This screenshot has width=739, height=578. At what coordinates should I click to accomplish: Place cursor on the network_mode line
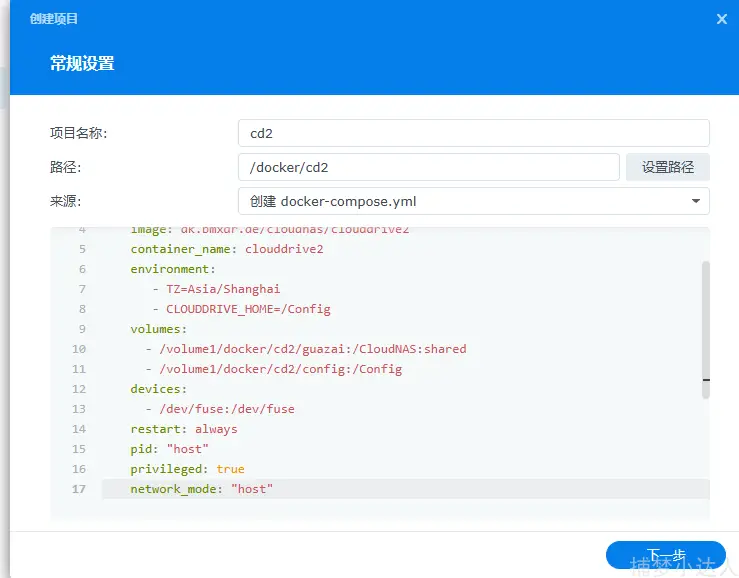pos(201,489)
